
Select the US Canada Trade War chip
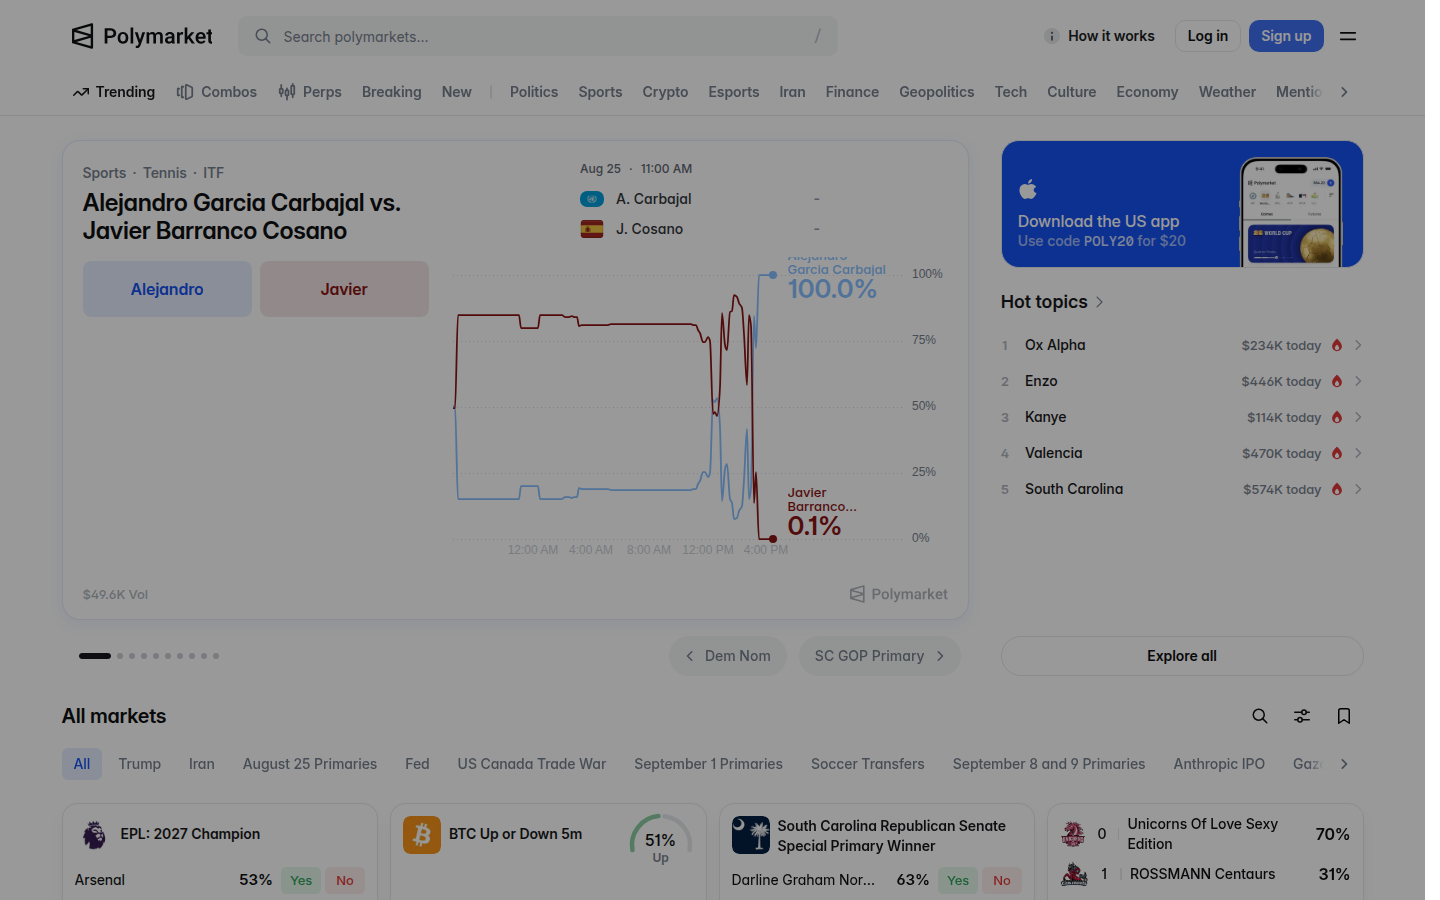532,764
